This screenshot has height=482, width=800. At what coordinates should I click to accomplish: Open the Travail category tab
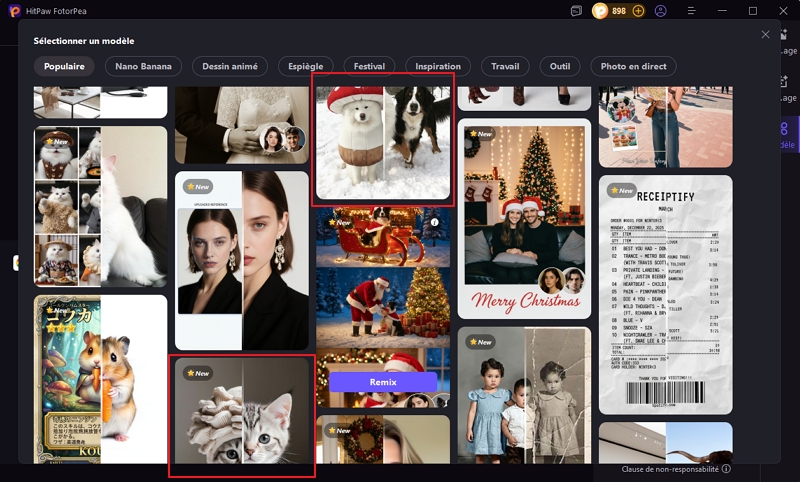pyautogui.click(x=505, y=67)
